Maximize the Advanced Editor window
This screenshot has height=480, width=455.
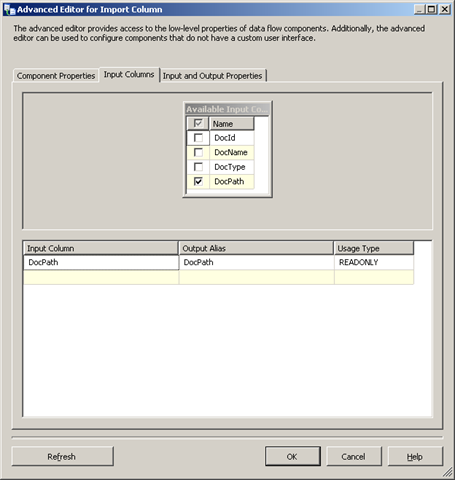[x=432, y=9]
